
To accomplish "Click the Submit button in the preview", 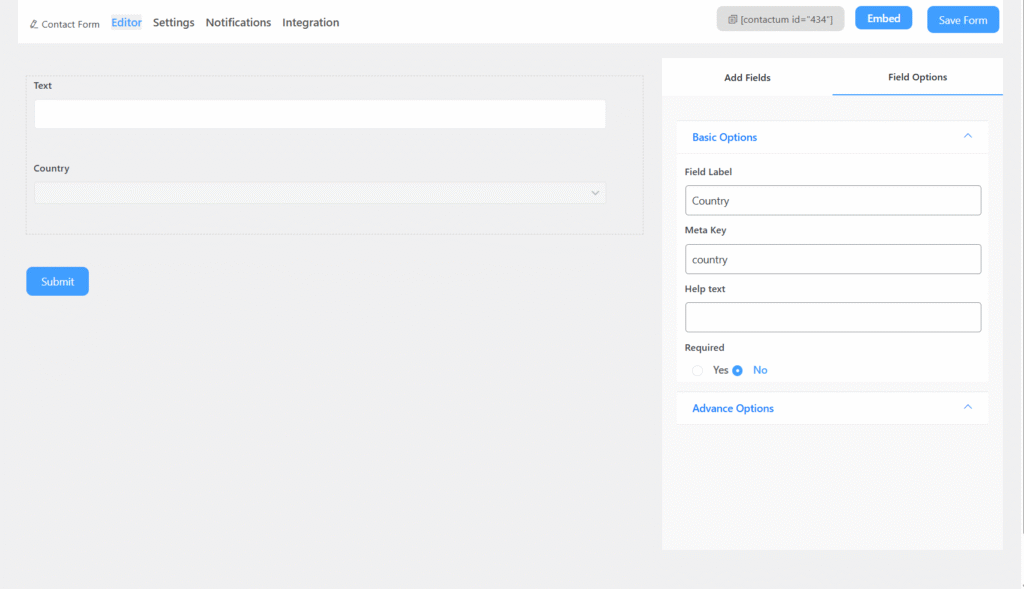I will 57,282.
